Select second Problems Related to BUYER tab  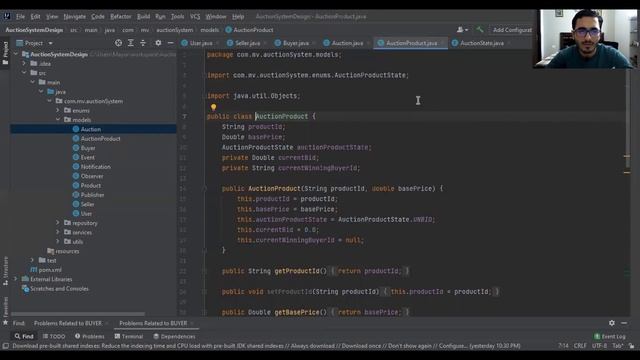coord(153,323)
